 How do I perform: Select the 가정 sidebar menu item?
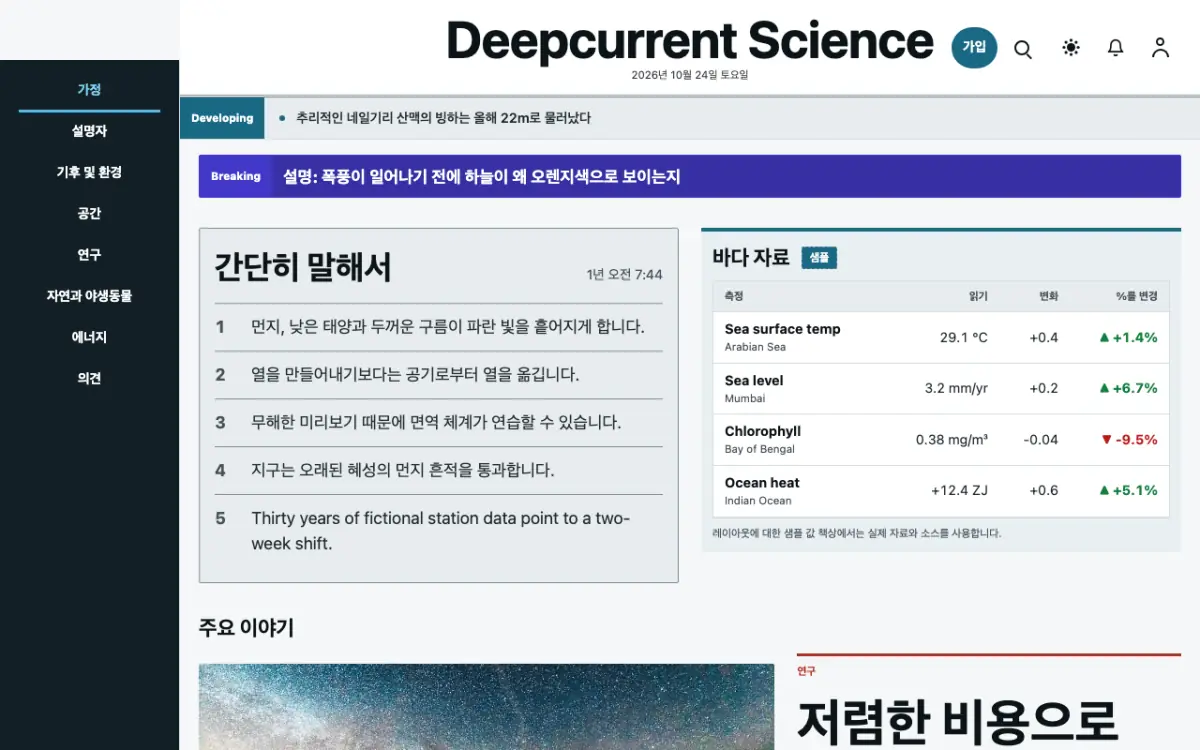click(x=89, y=89)
